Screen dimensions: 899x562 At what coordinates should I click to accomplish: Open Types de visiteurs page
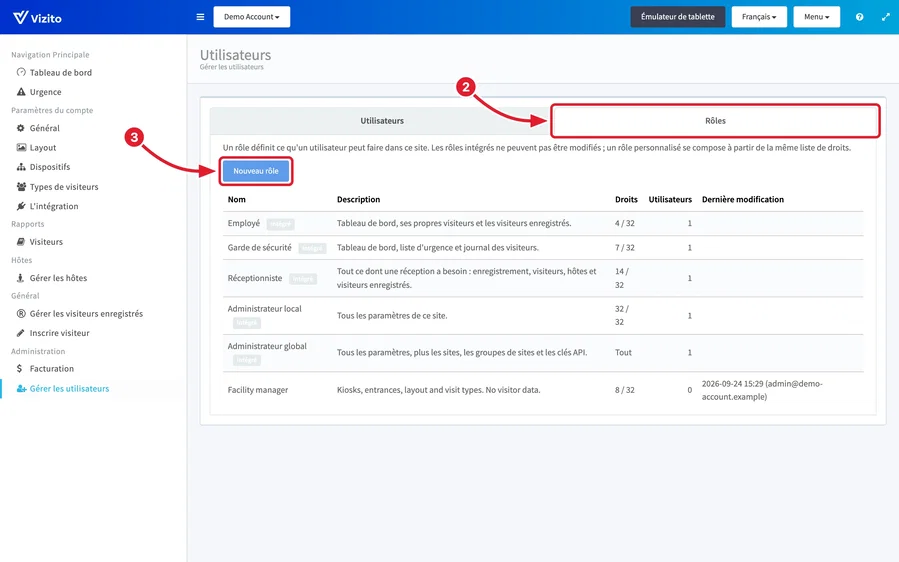pyautogui.click(x=64, y=186)
